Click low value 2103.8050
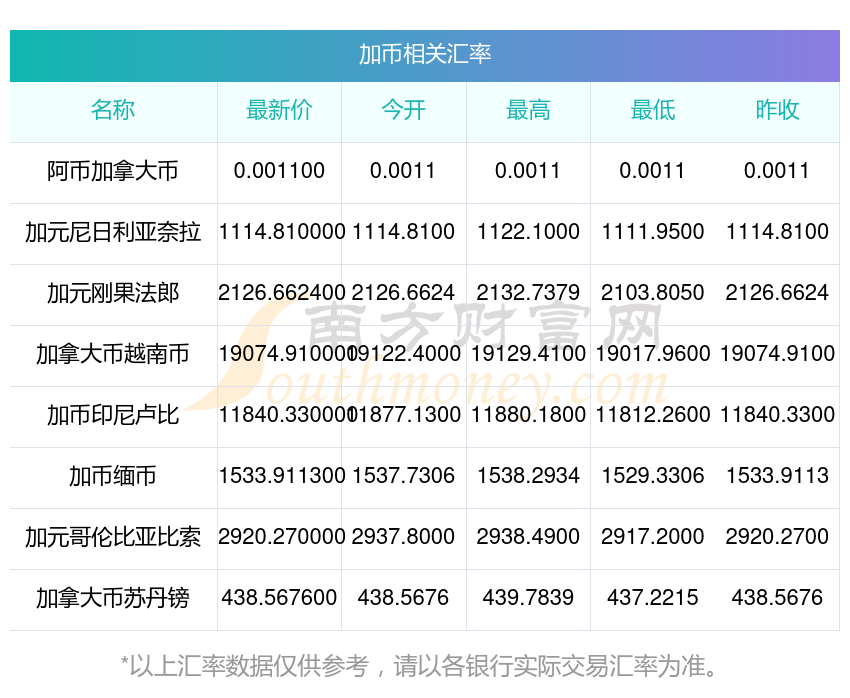The width and height of the screenshot is (850, 698). coord(653,293)
